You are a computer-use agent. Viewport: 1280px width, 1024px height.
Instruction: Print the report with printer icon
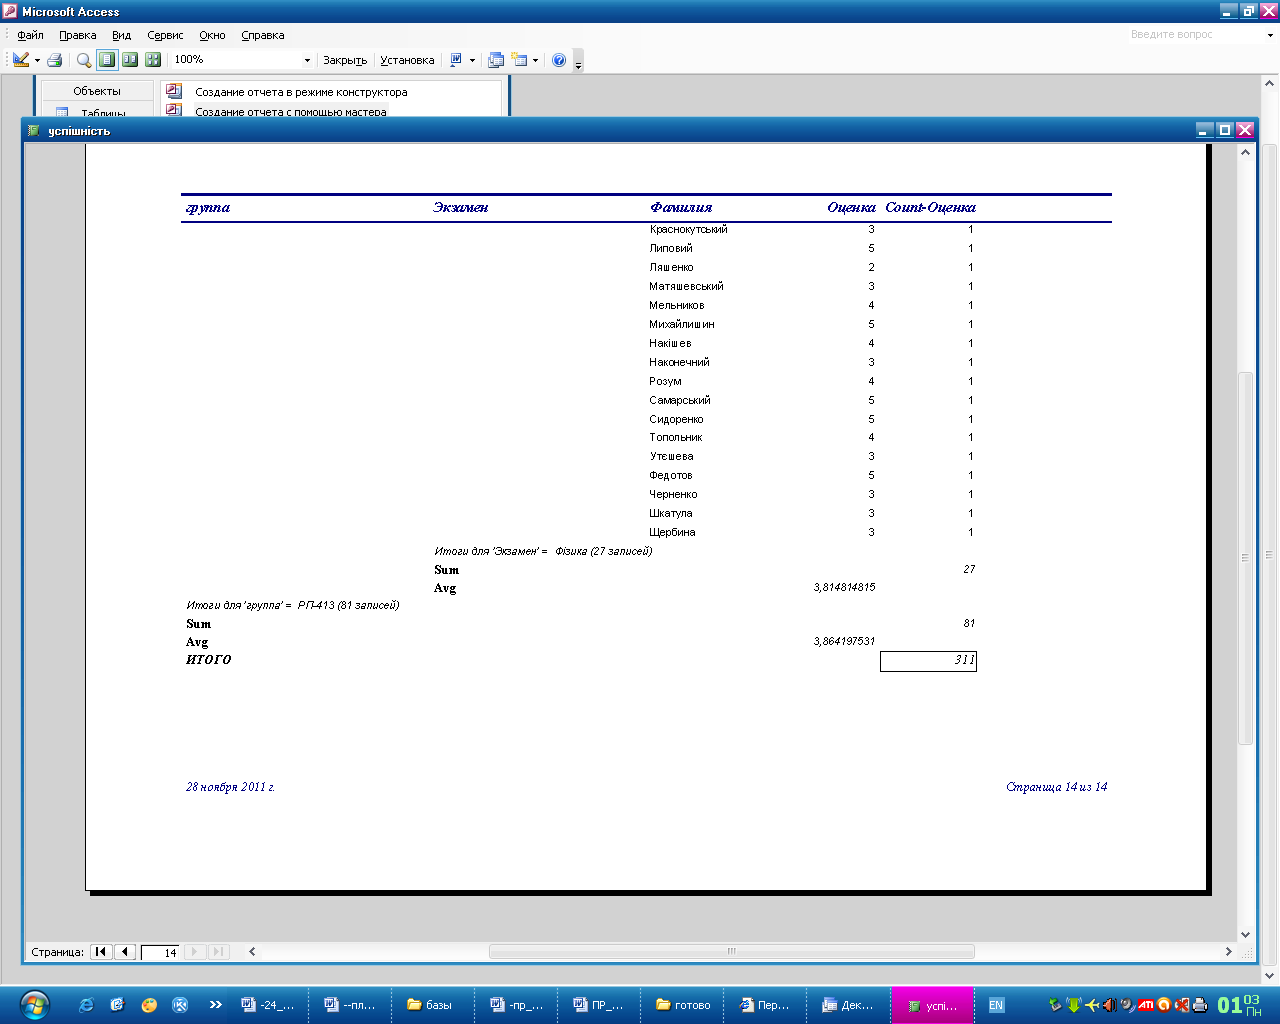(55, 60)
